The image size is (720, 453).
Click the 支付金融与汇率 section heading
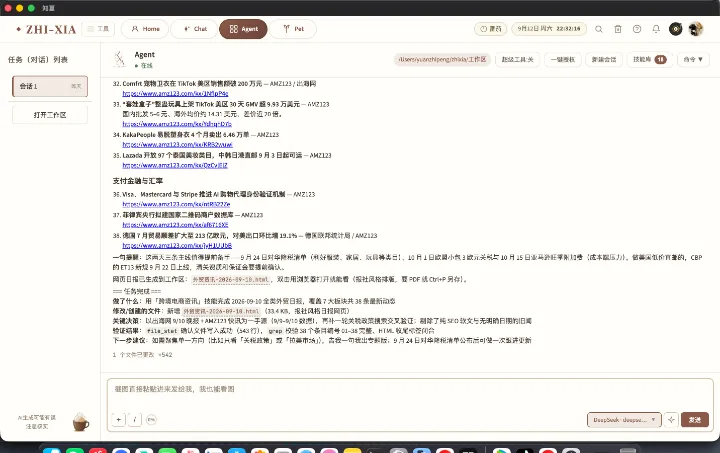tap(138, 181)
